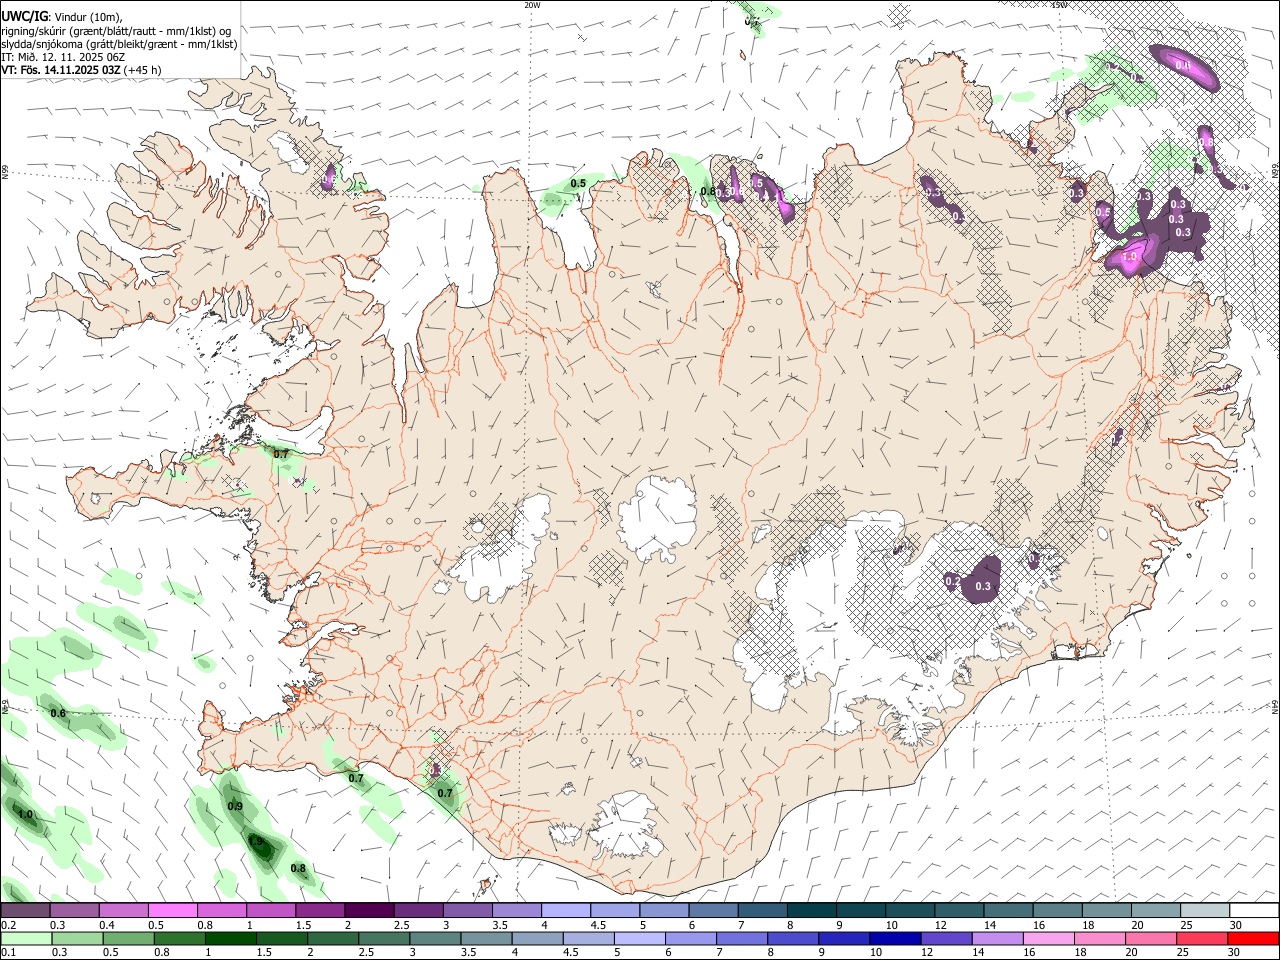Click the 0.2 value on Vatnajökull snow patch

(952, 581)
